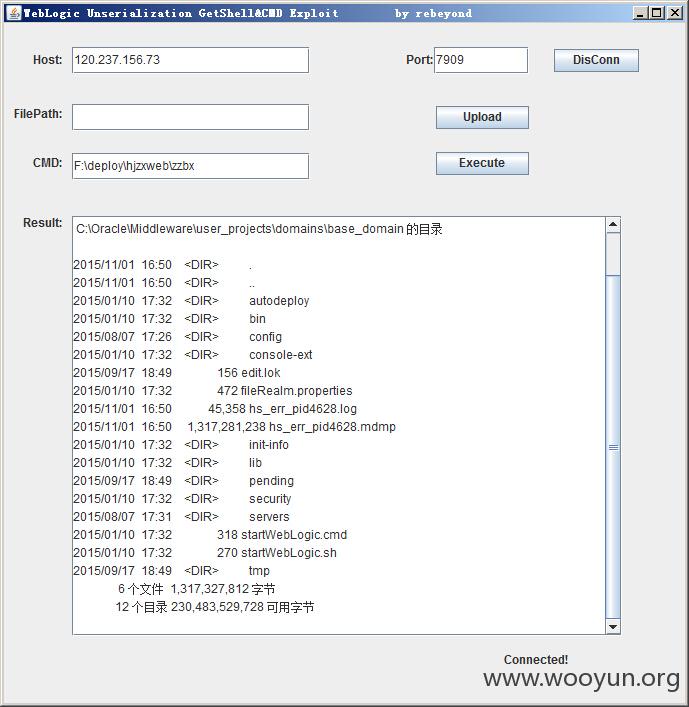Click the hs_err_pid4628.mdmp entry
Image resolution: width=689 pixels, height=707 pixels.
coord(234,427)
